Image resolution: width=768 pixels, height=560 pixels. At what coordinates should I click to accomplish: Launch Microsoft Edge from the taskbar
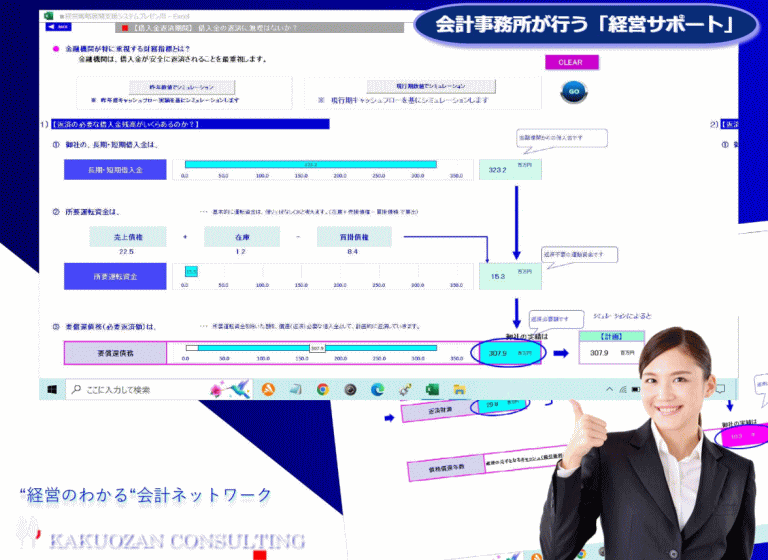377,390
